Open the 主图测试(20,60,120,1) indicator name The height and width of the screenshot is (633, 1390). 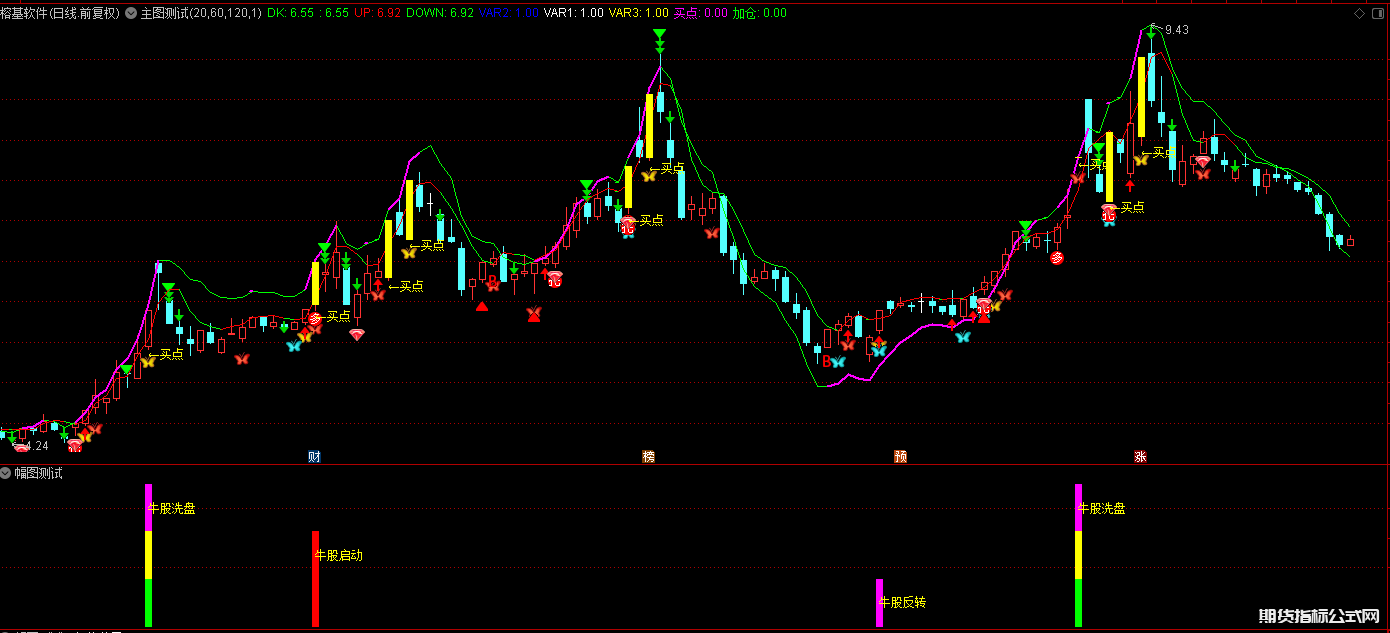(200, 13)
